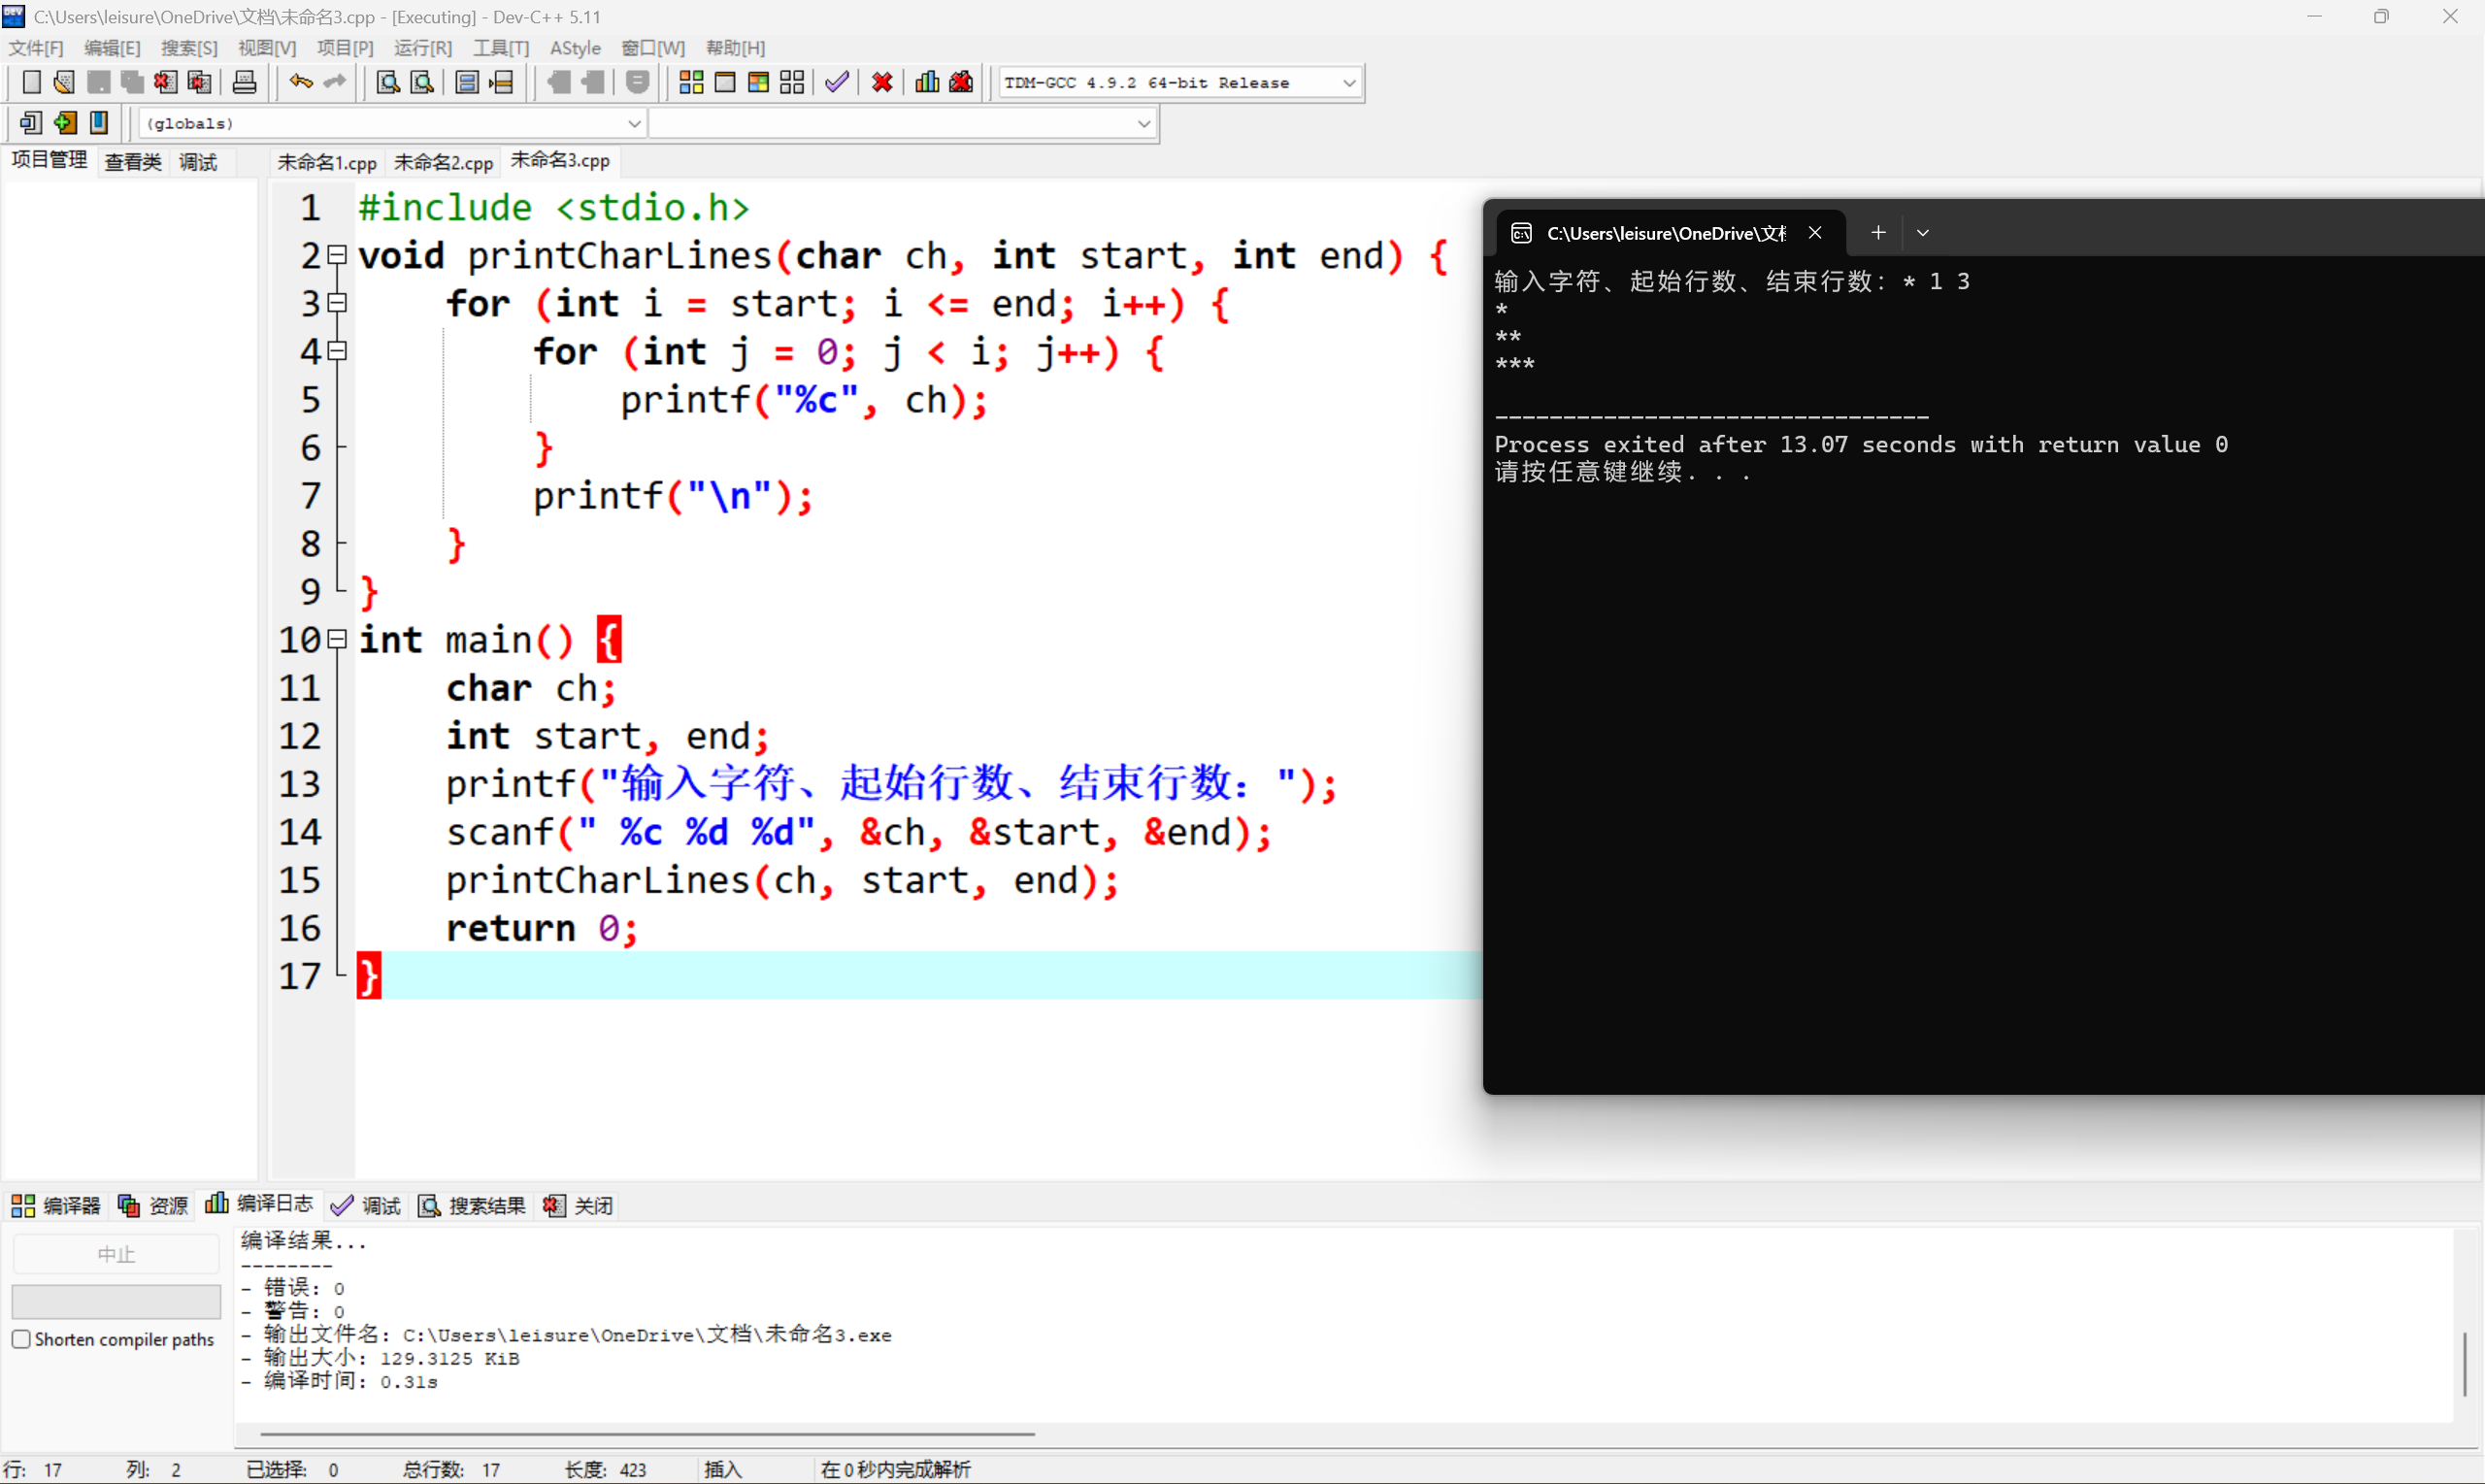Print the current source file
The height and width of the screenshot is (1484, 2485).
tap(244, 82)
